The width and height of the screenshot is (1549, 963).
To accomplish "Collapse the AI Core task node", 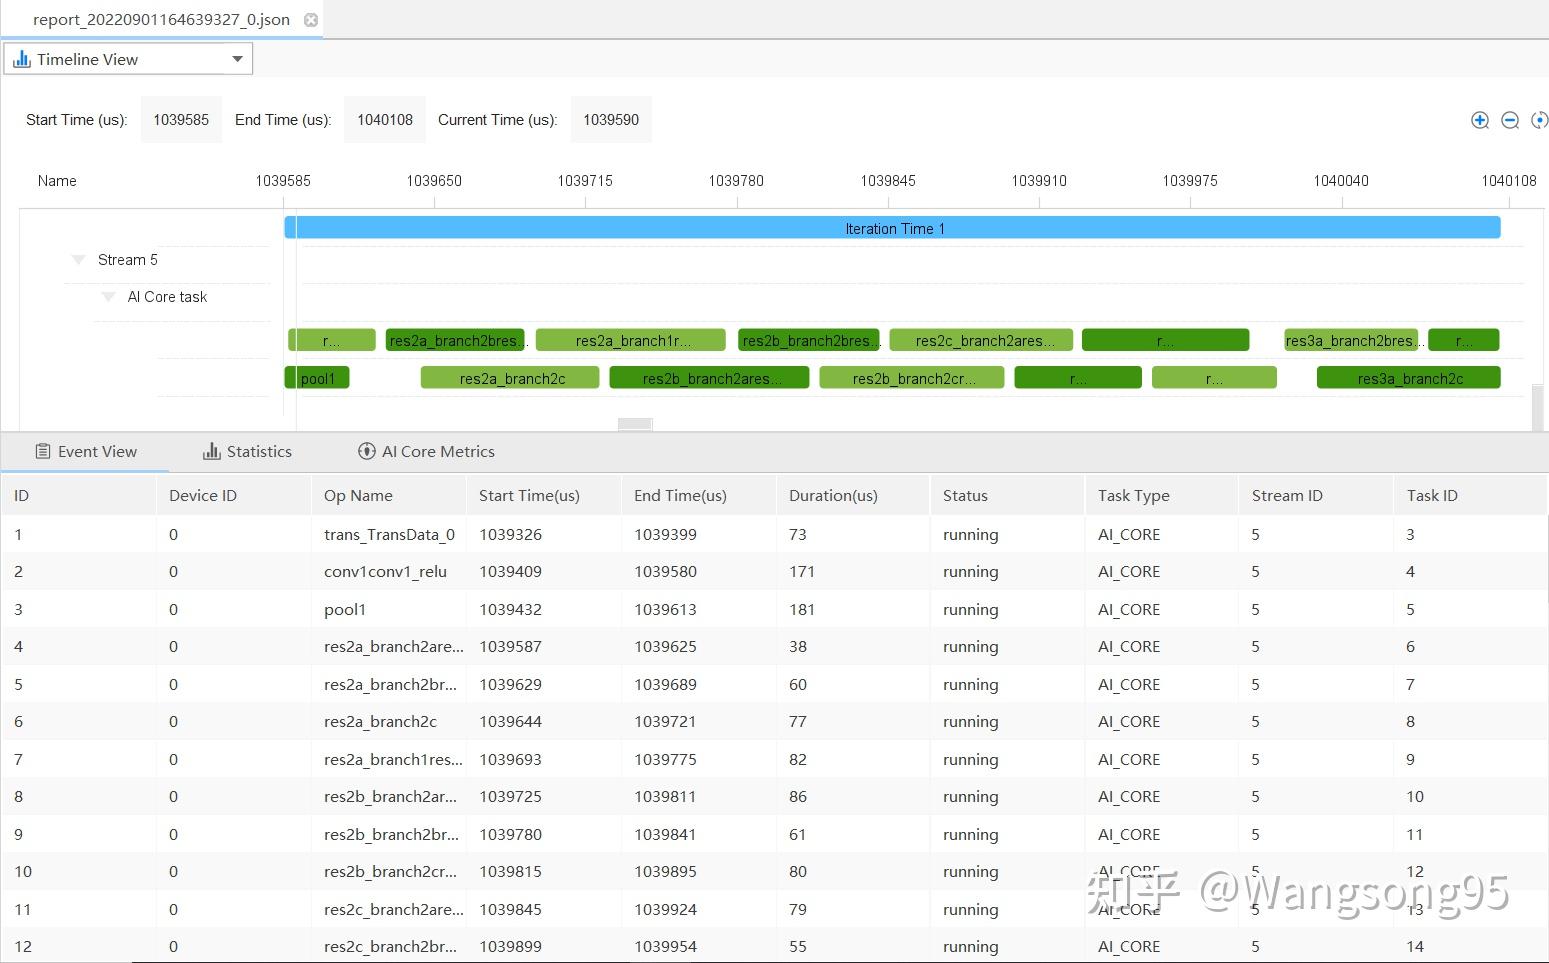I will click(109, 297).
